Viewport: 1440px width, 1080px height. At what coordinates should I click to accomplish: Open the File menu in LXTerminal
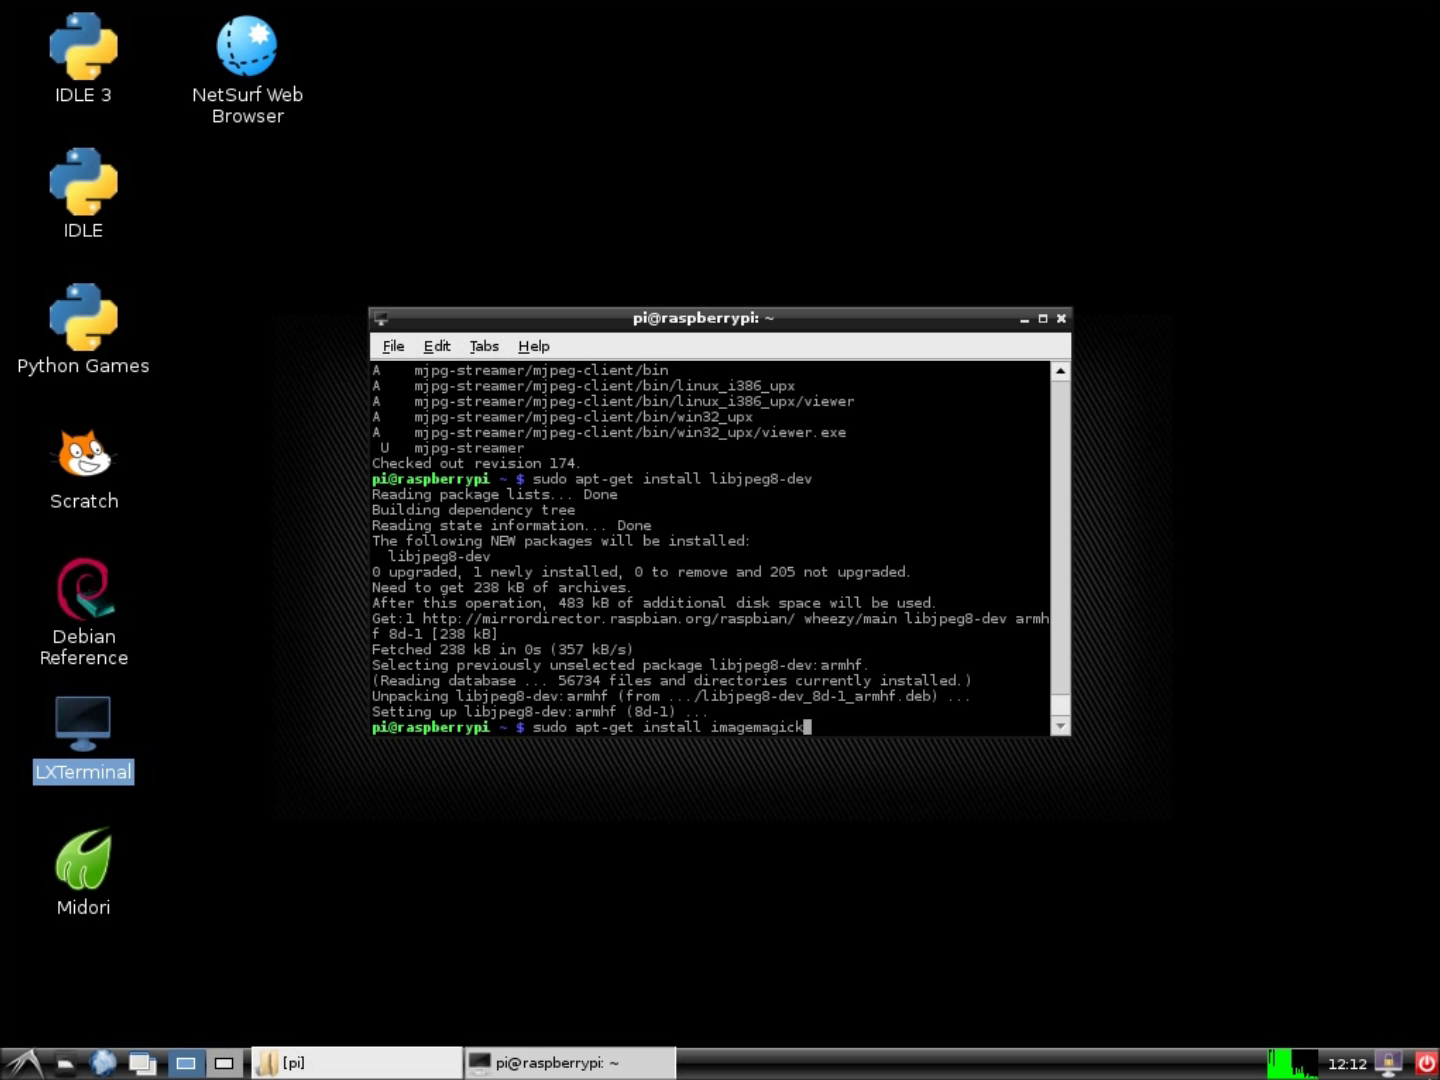[x=393, y=346]
